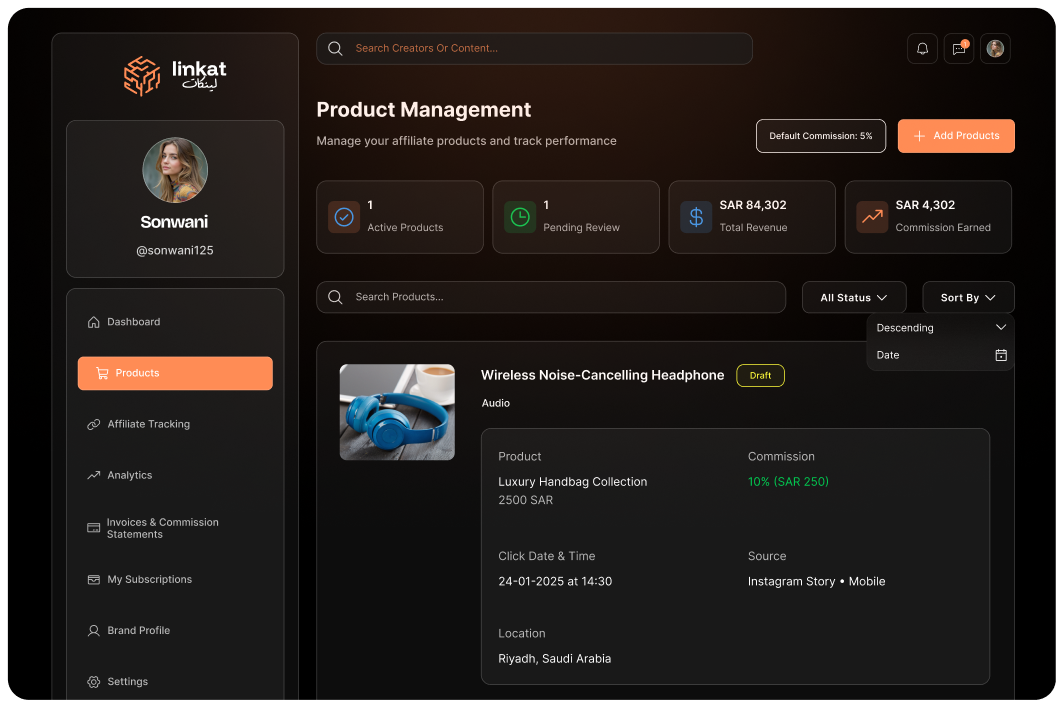
Task: Expand the All Status dropdown
Action: pyautogui.click(x=854, y=297)
